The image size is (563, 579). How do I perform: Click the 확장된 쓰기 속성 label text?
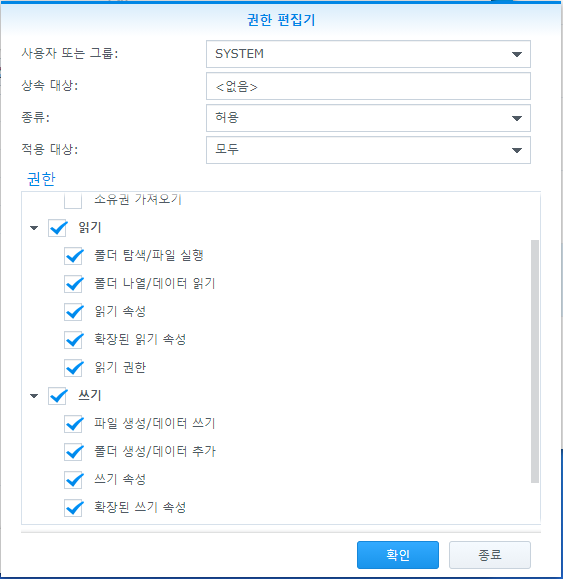(140, 507)
